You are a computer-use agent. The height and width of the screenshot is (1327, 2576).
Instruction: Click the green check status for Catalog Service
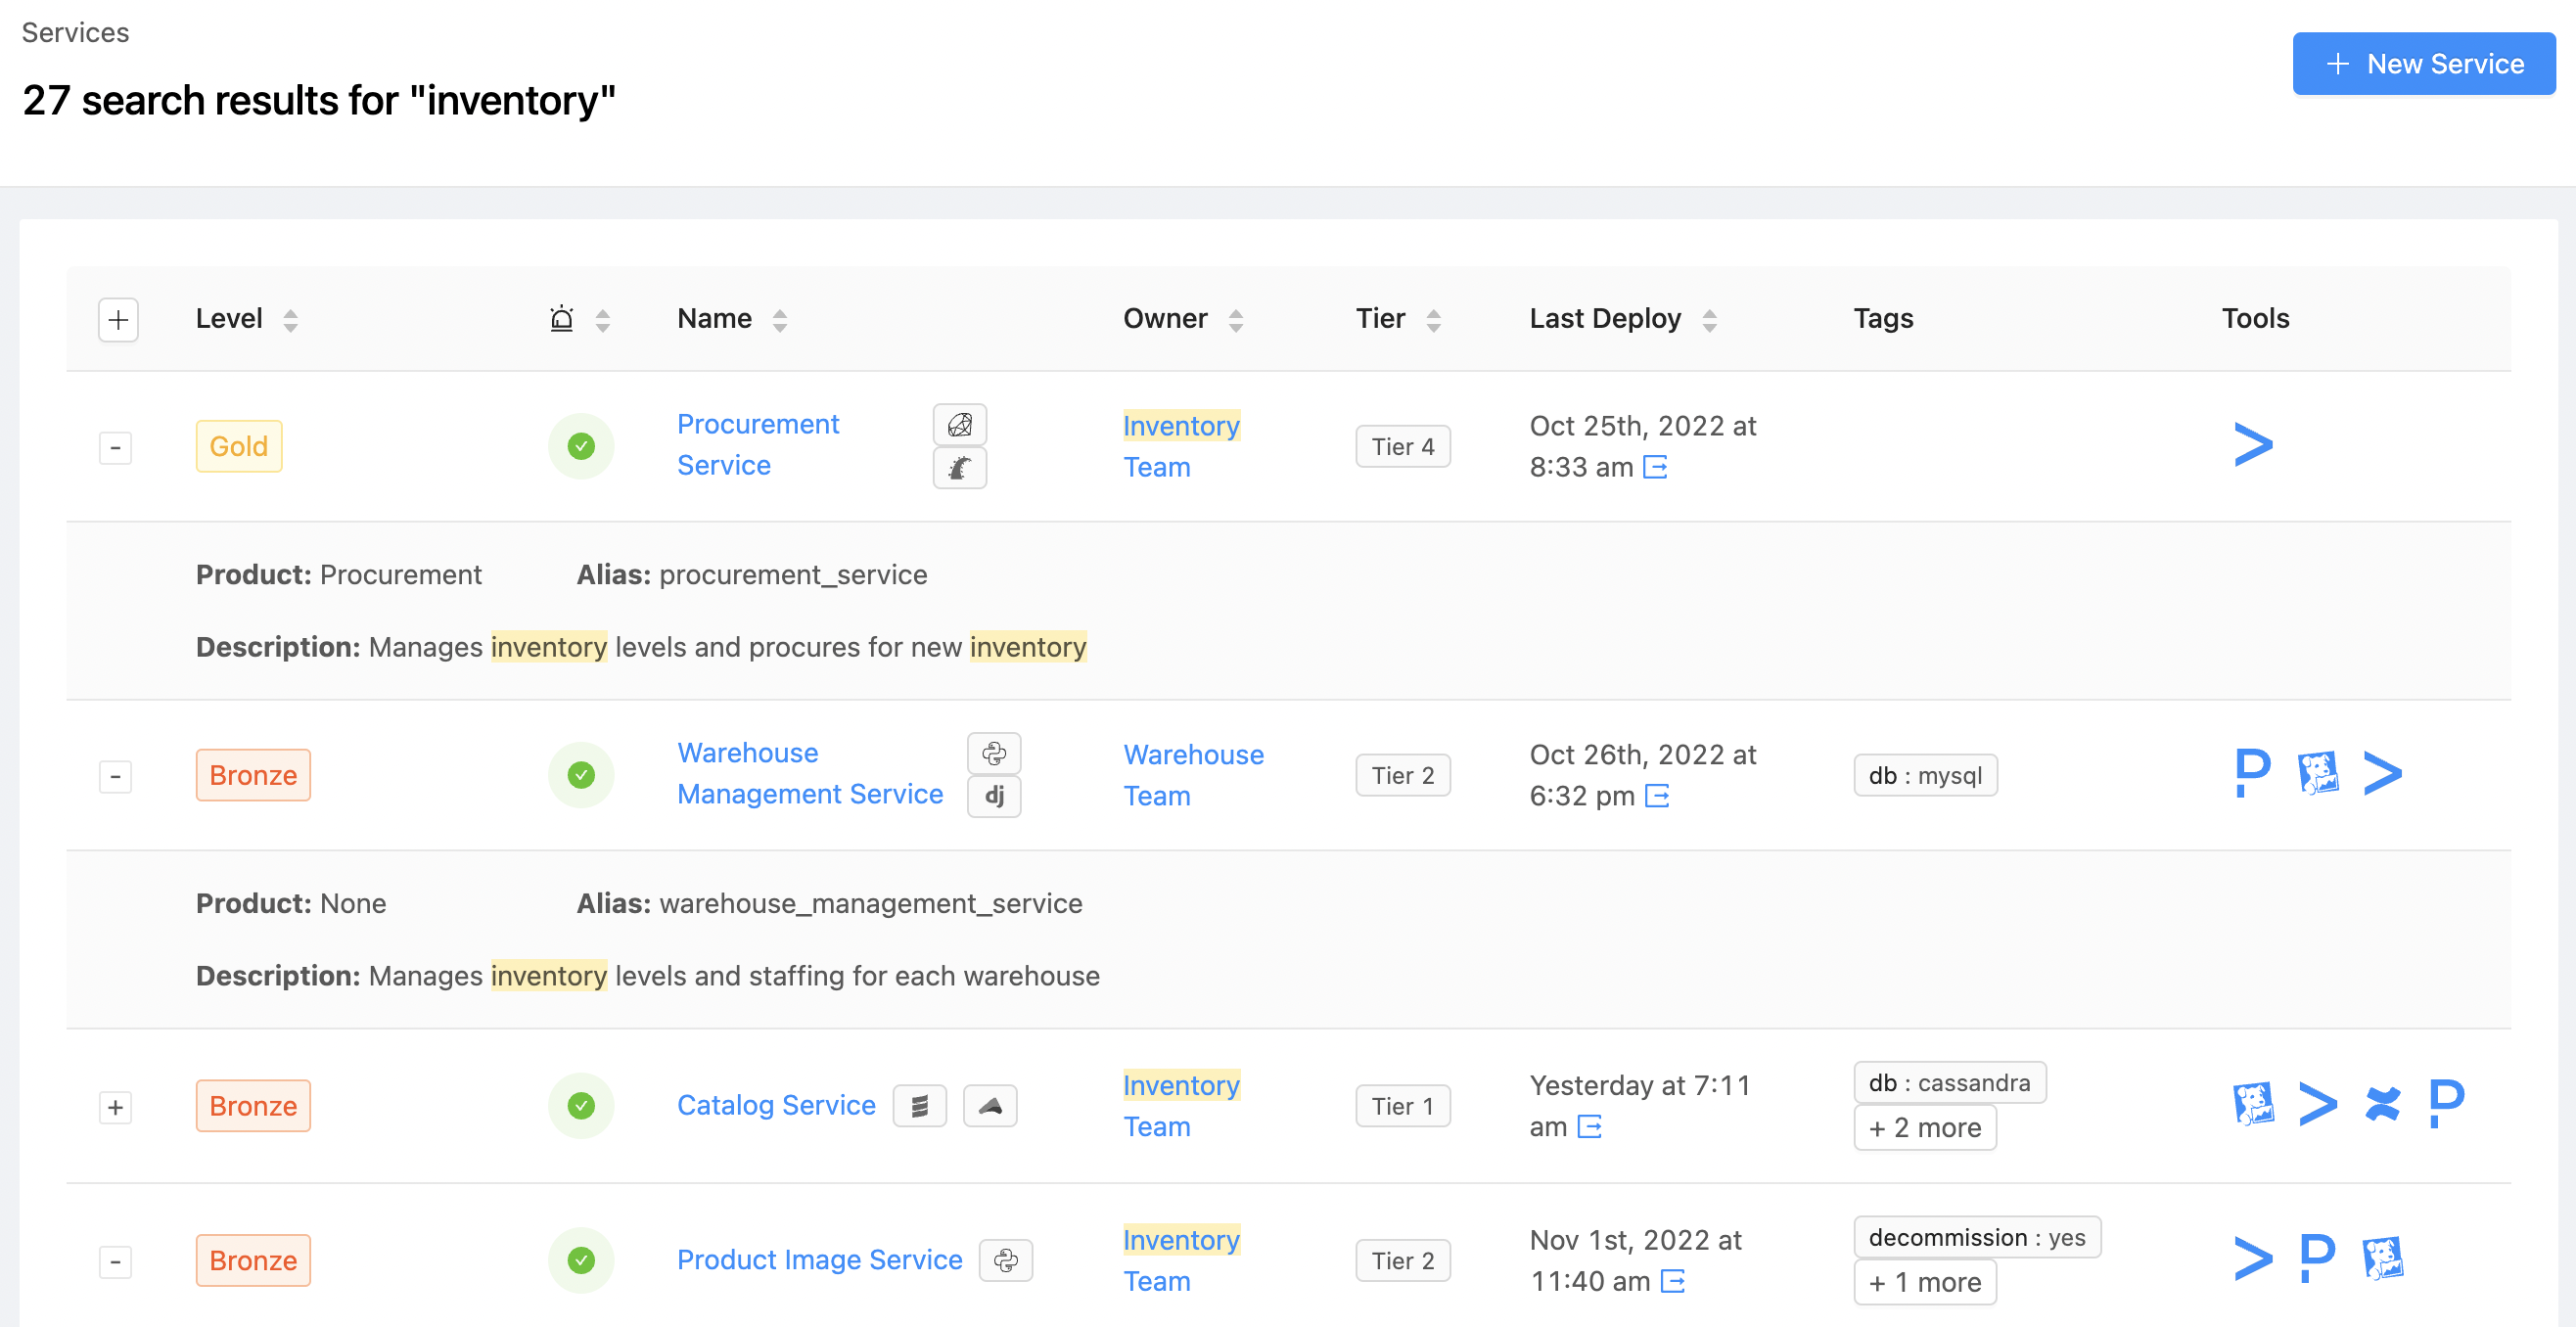(581, 1105)
